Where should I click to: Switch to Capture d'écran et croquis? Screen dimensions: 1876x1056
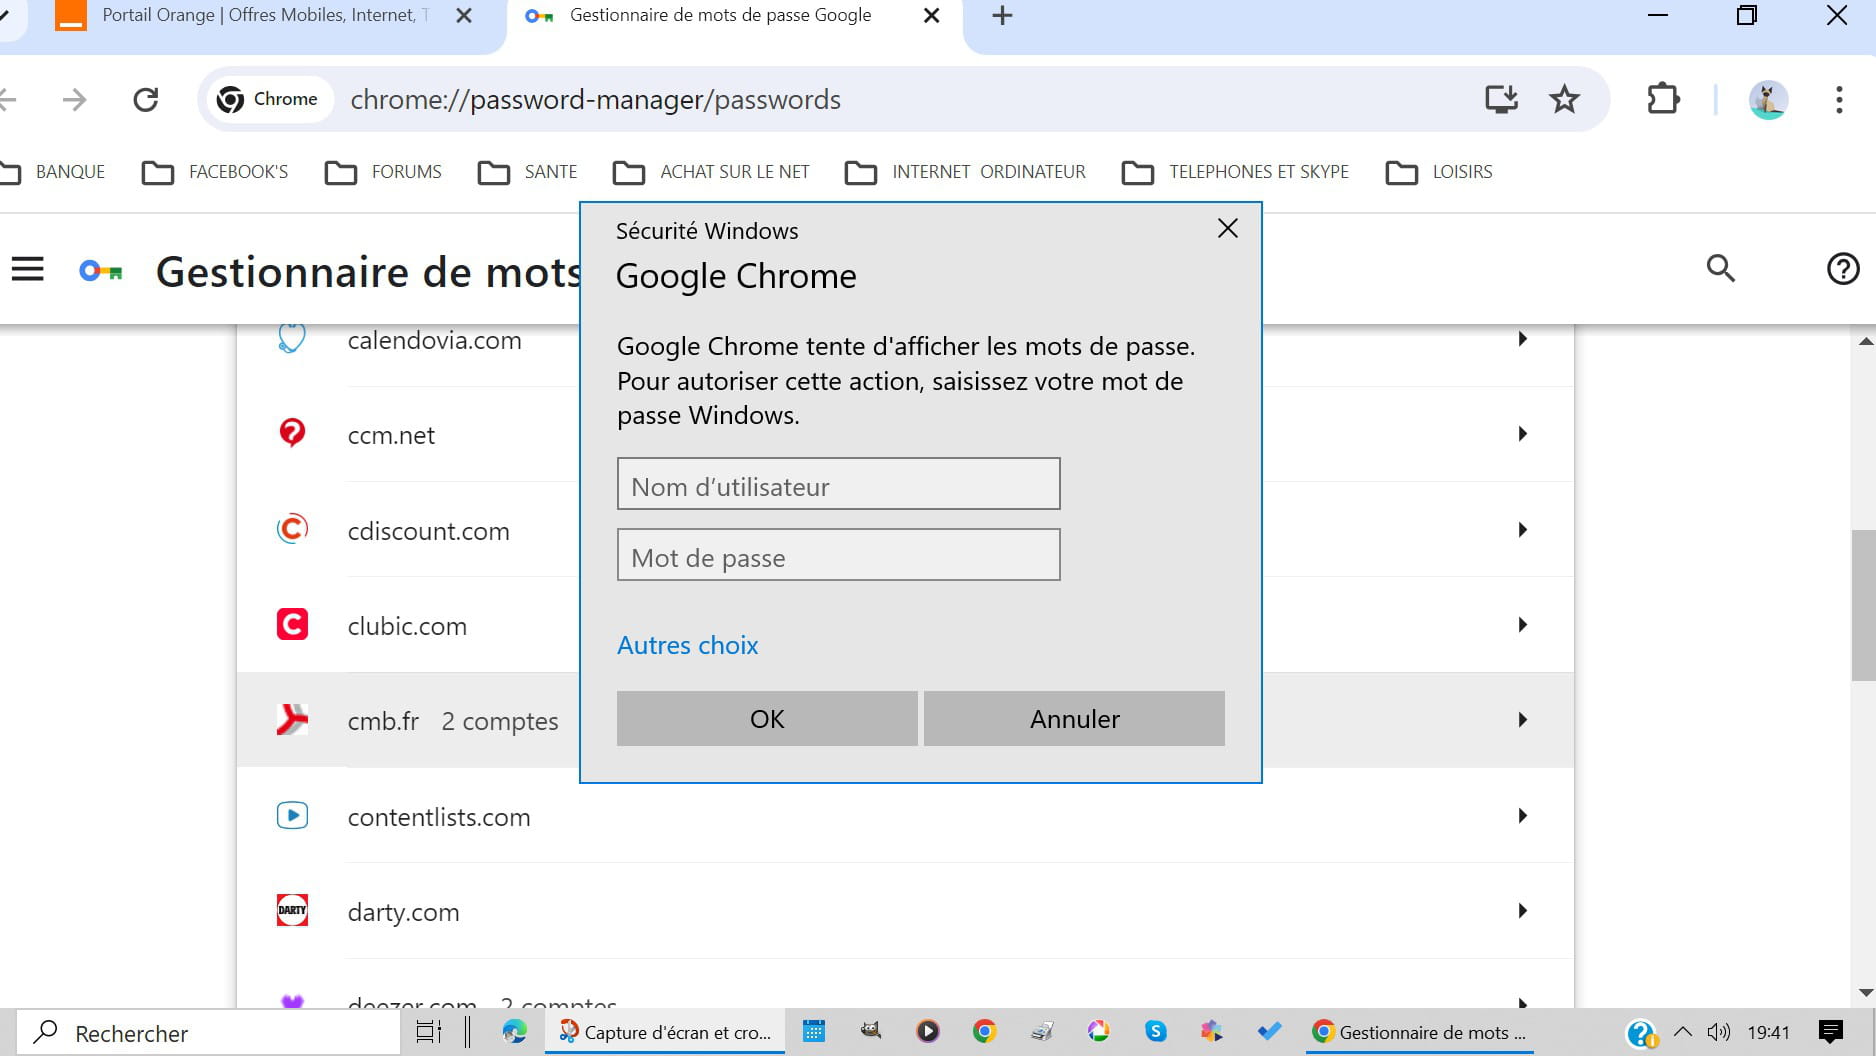(x=665, y=1032)
